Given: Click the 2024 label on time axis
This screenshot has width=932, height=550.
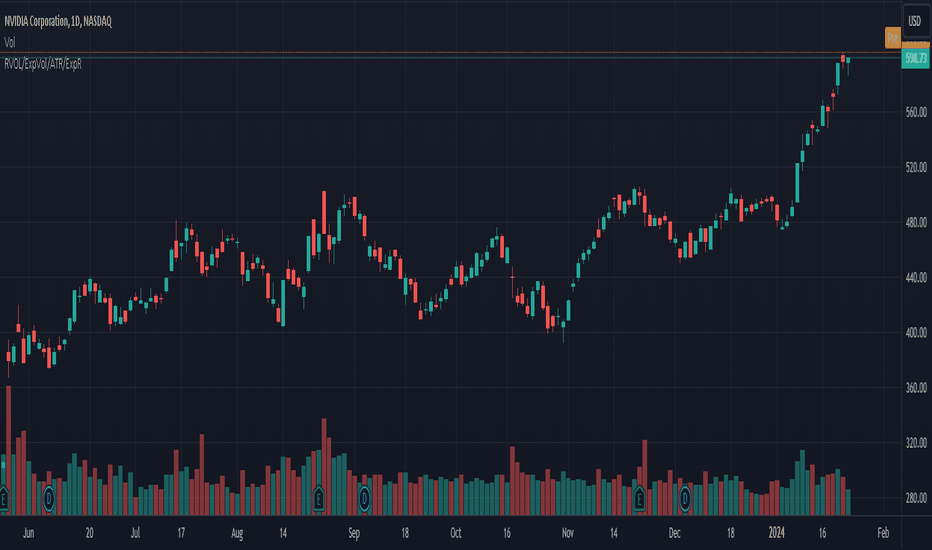Looking at the screenshot, I should coord(776,533).
